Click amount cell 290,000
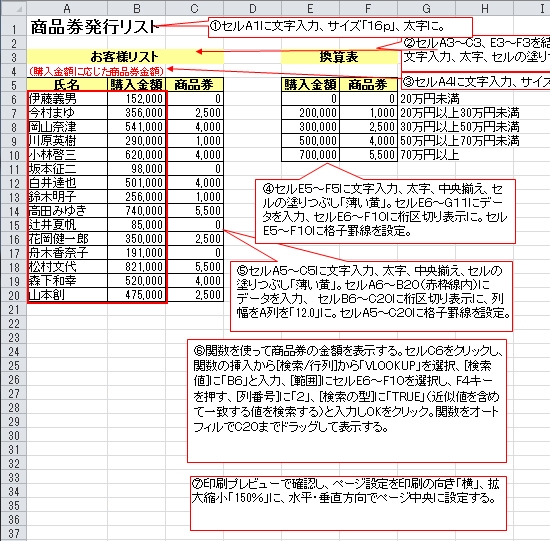Image resolution: width=550 pixels, height=541 pixels. click(136, 141)
